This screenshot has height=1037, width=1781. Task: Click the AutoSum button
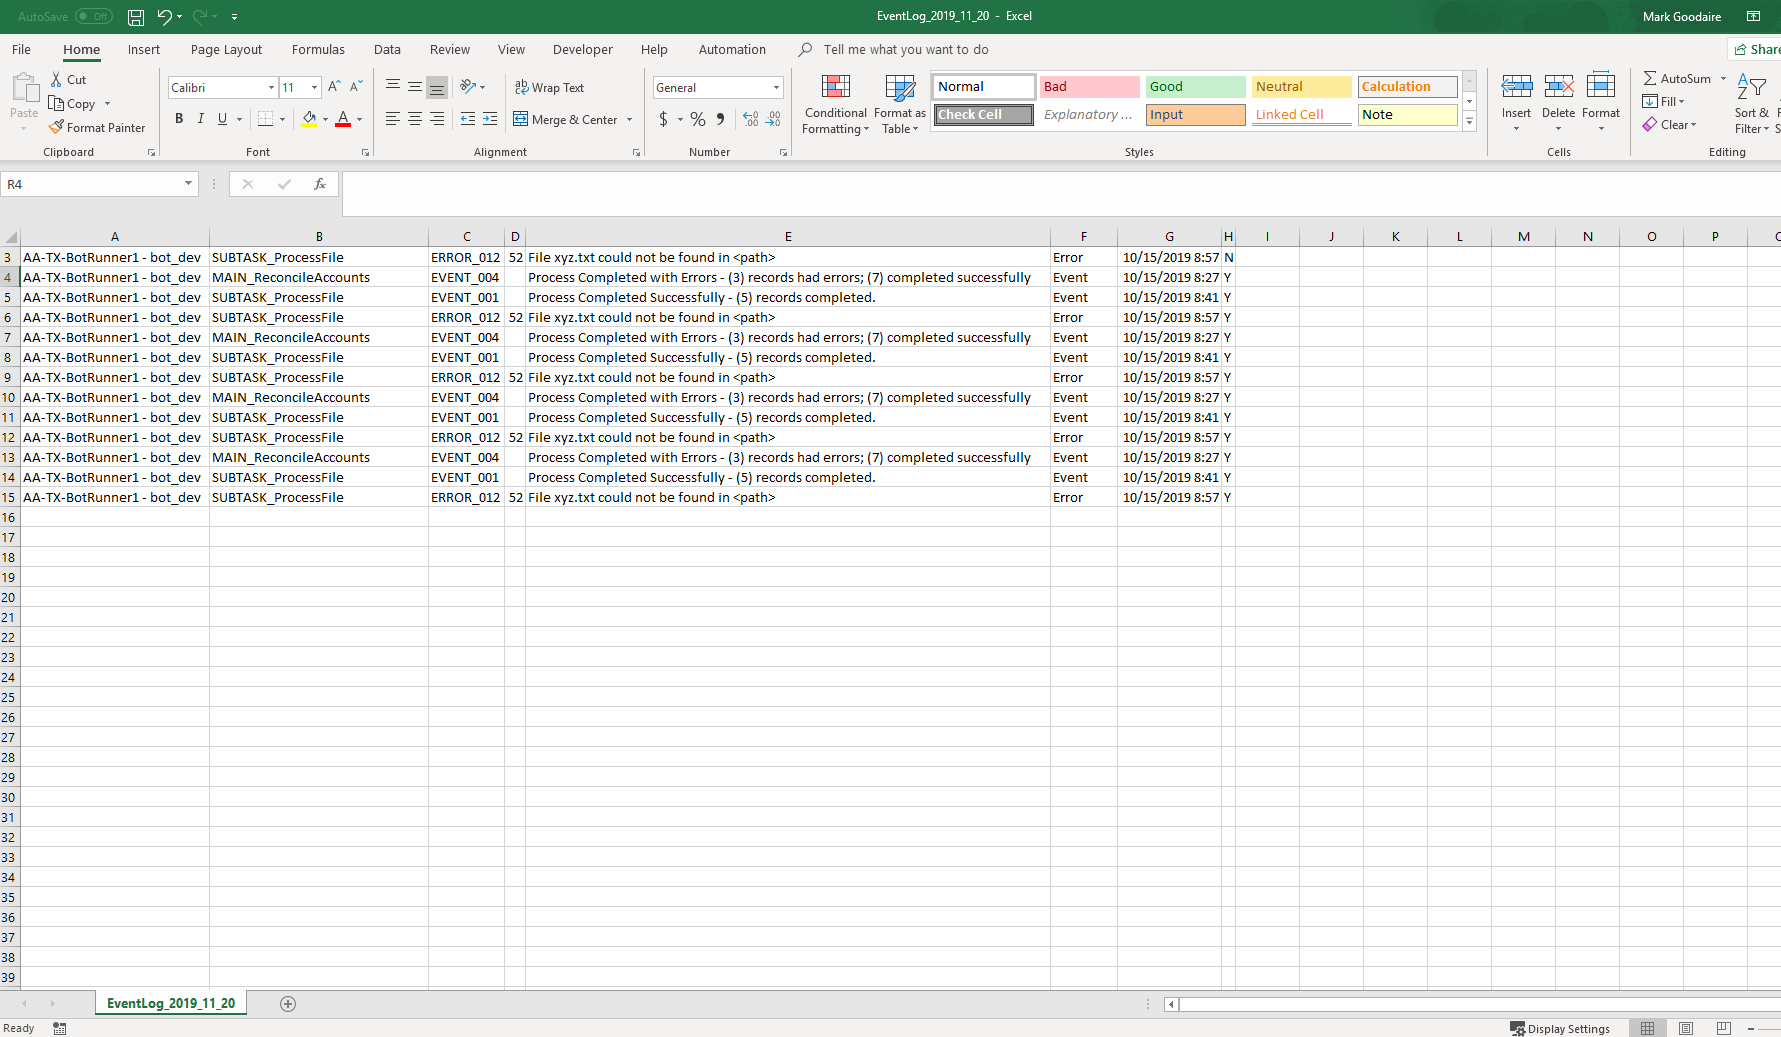pos(1677,79)
